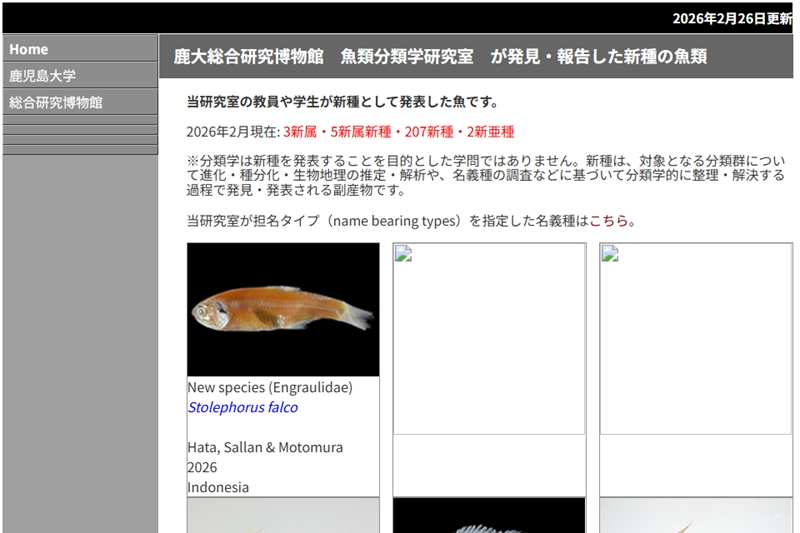Viewport: 800px width, 533px height.
Task: Open the Stolephorus falco fish photo
Action: coord(283,309)
